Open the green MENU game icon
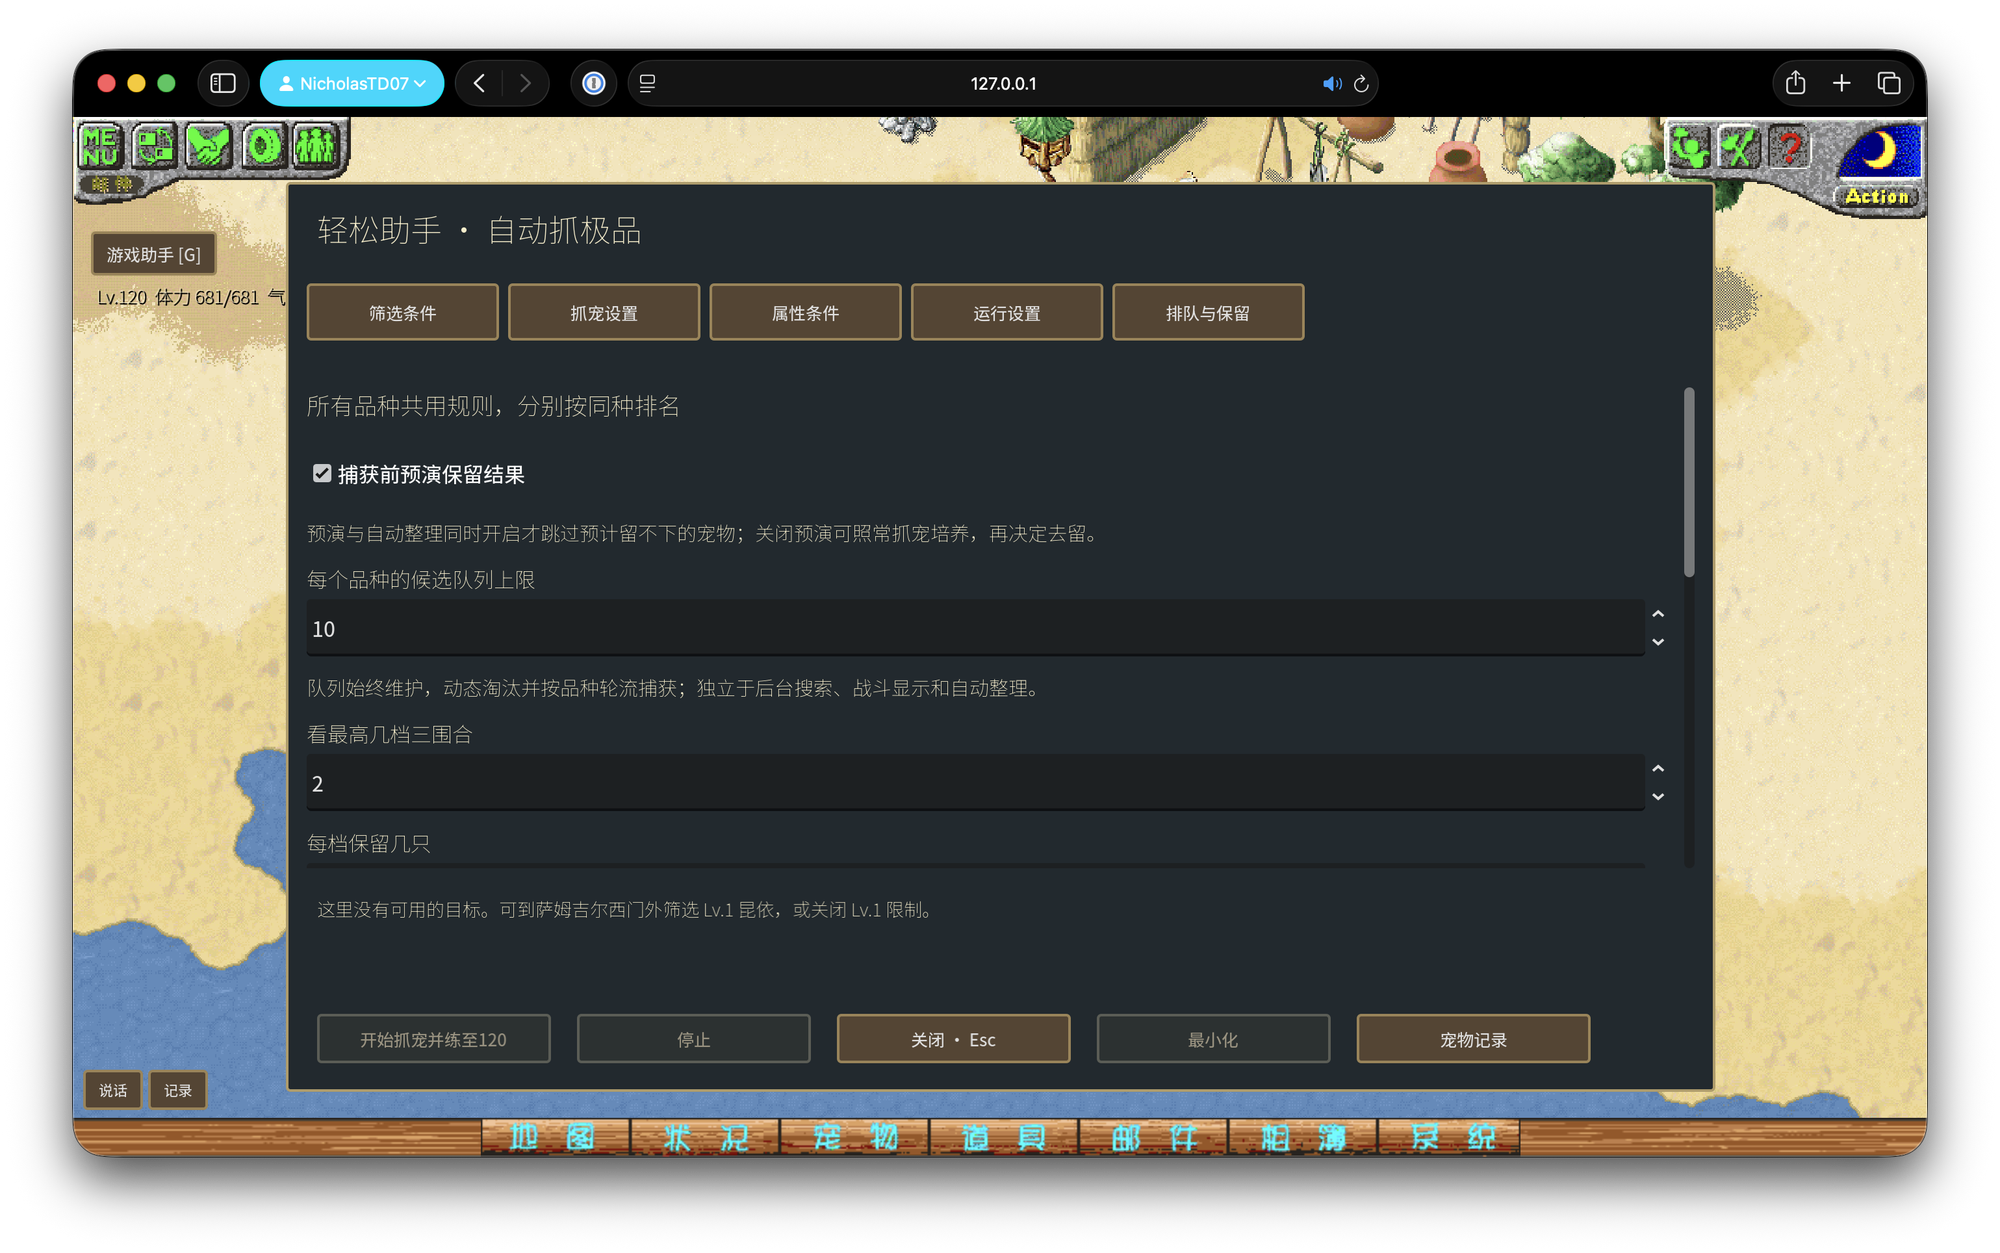 [x=100, y=146]
